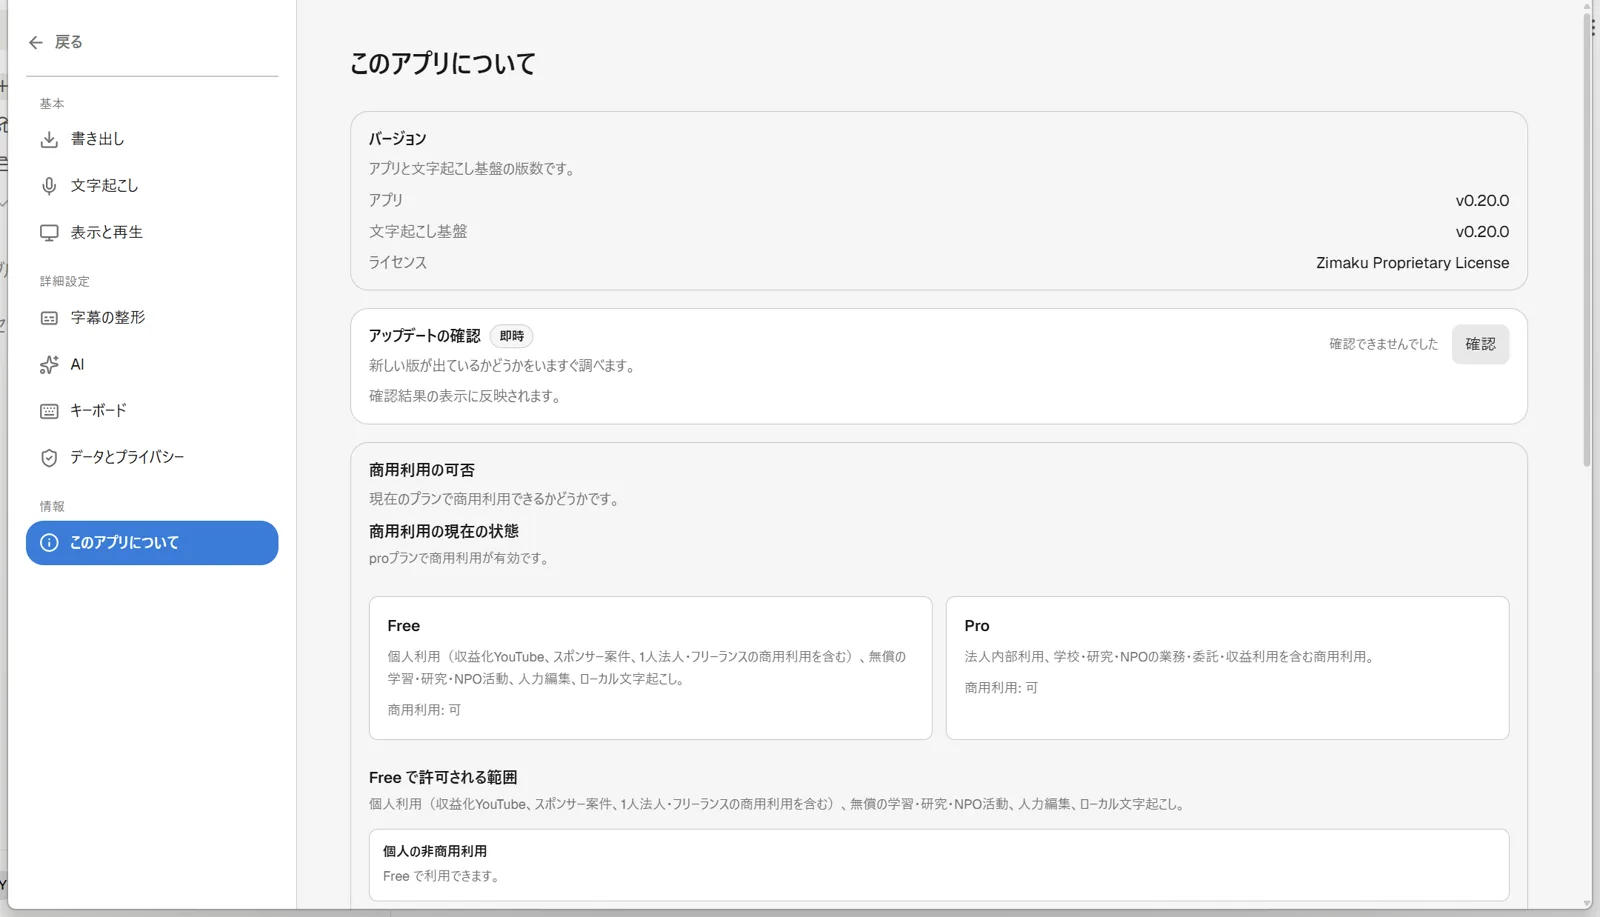Click the 商用利用の現在の状態 heading
The image size is (1600, 917).
[443, 531]
